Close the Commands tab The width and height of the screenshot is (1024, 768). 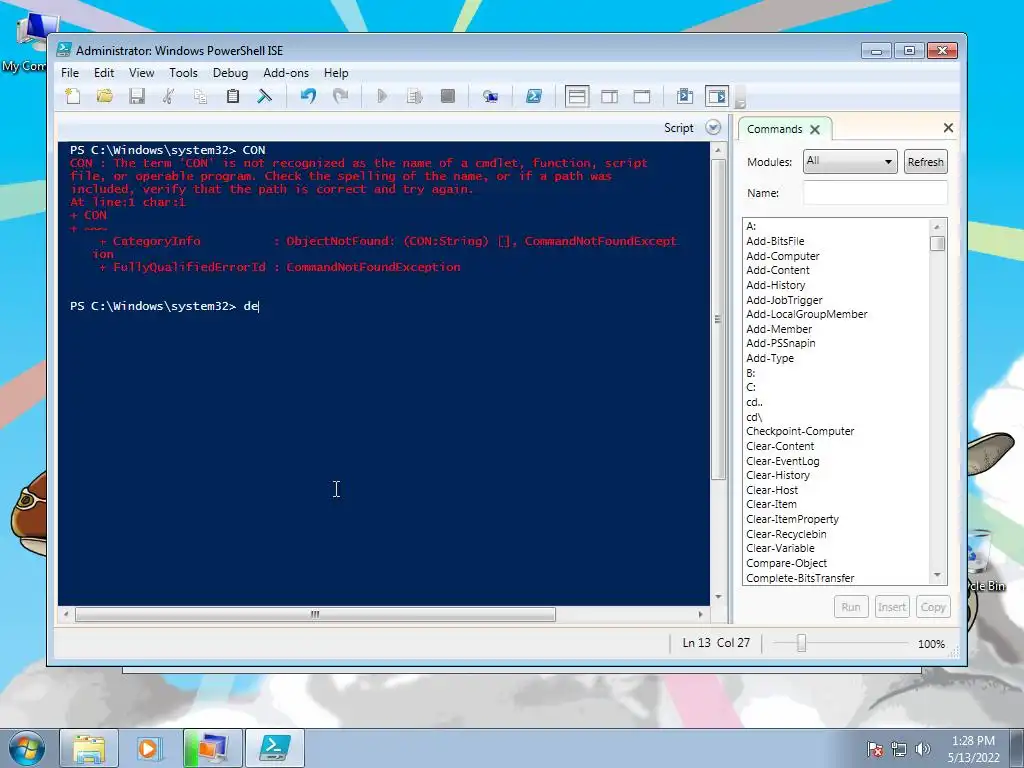tap(815, 129)
